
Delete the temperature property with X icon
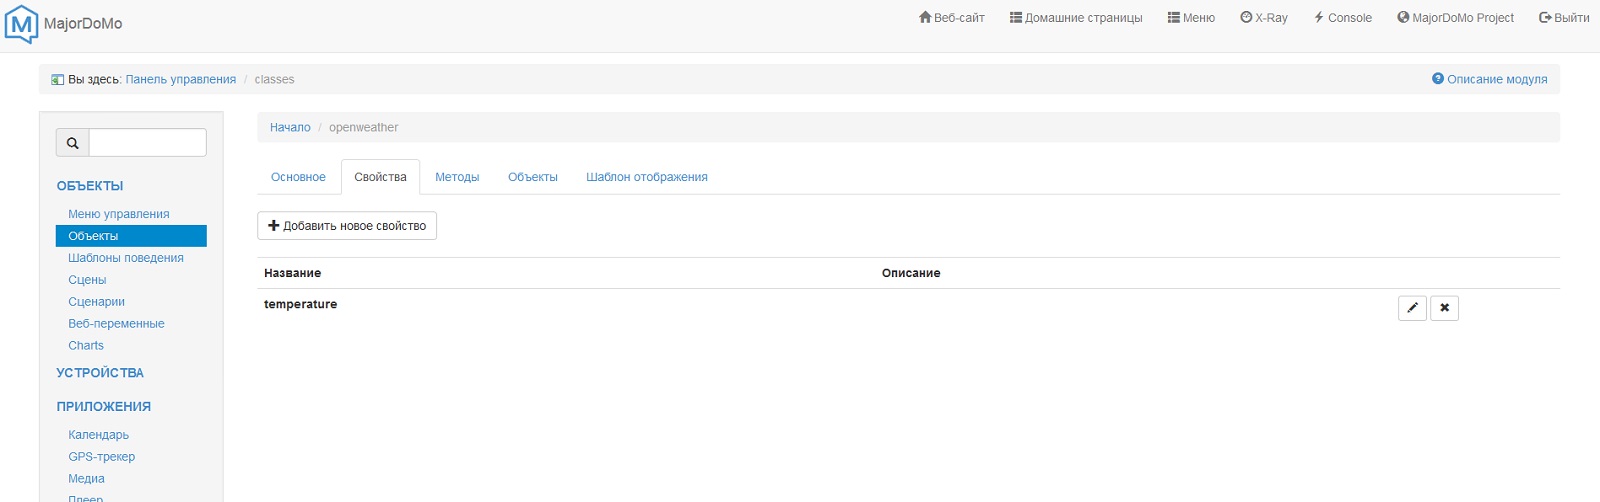[x=1444, y=308]
